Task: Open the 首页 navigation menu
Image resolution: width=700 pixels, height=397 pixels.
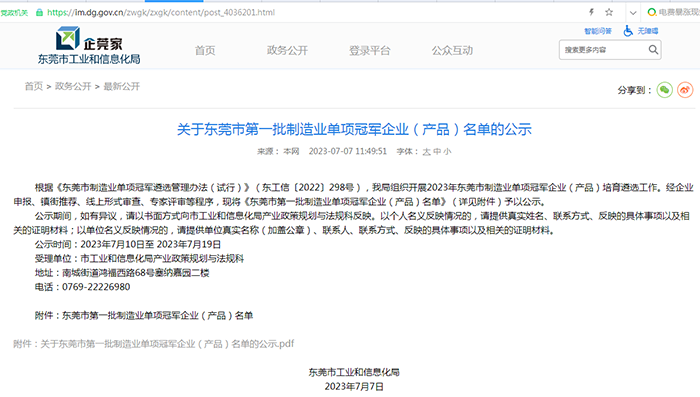Action: pos(205,50)
